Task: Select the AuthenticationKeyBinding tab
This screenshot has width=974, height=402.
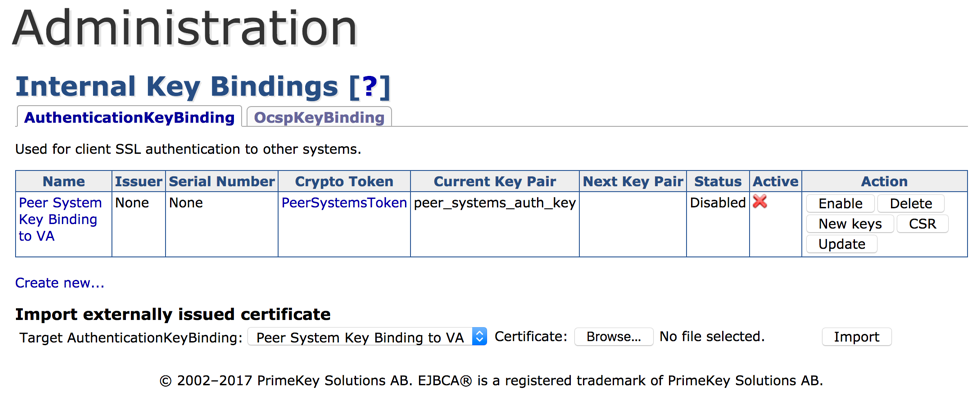Action: [129, 117]
